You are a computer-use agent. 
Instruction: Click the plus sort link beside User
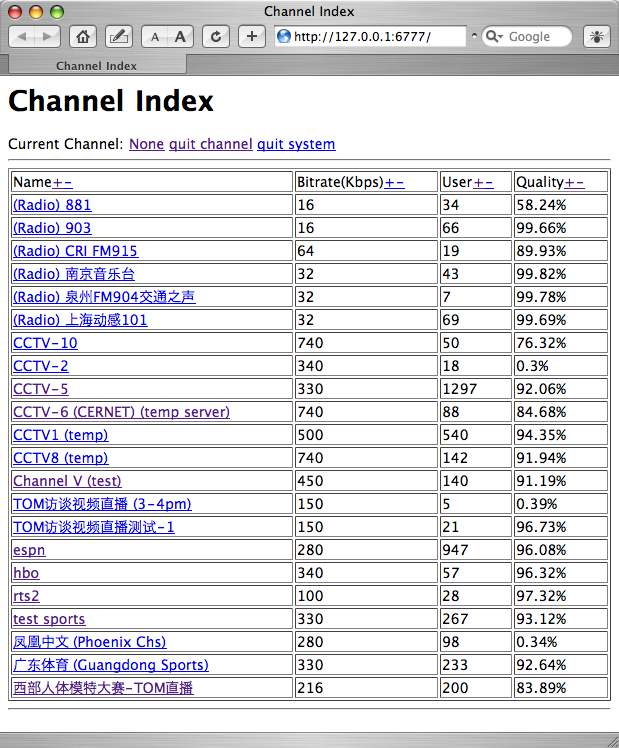478,182
